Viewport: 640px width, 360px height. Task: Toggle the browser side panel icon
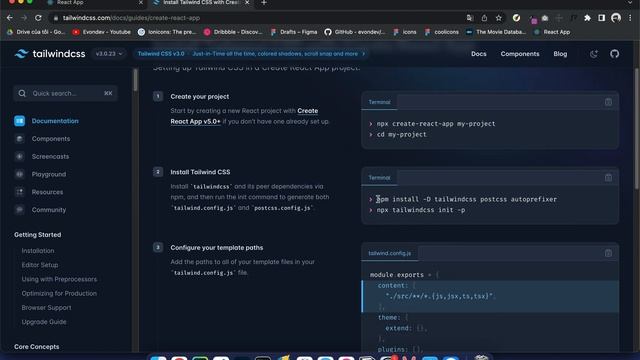(x=602, y=18)
